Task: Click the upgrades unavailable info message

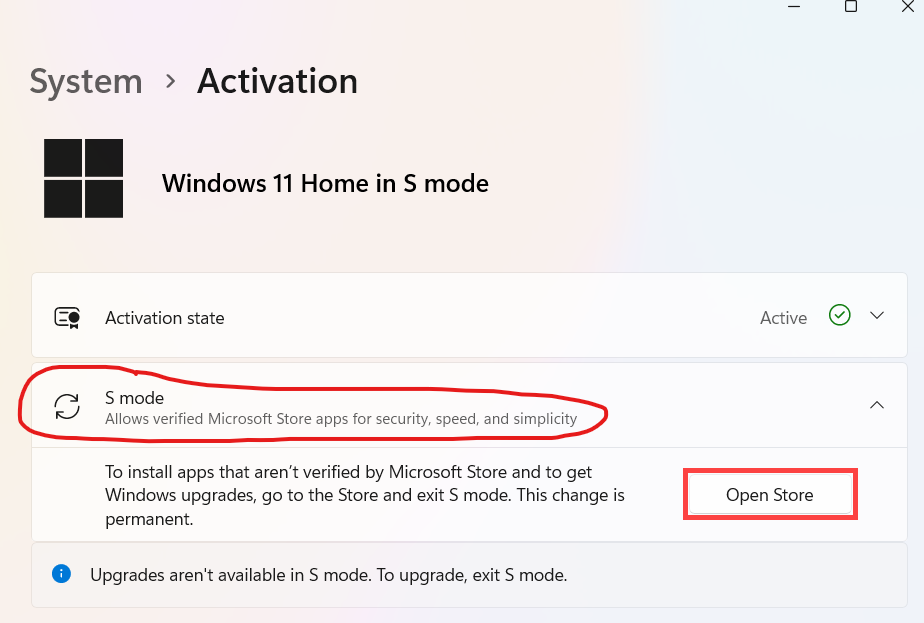Action: click(329, 575)
